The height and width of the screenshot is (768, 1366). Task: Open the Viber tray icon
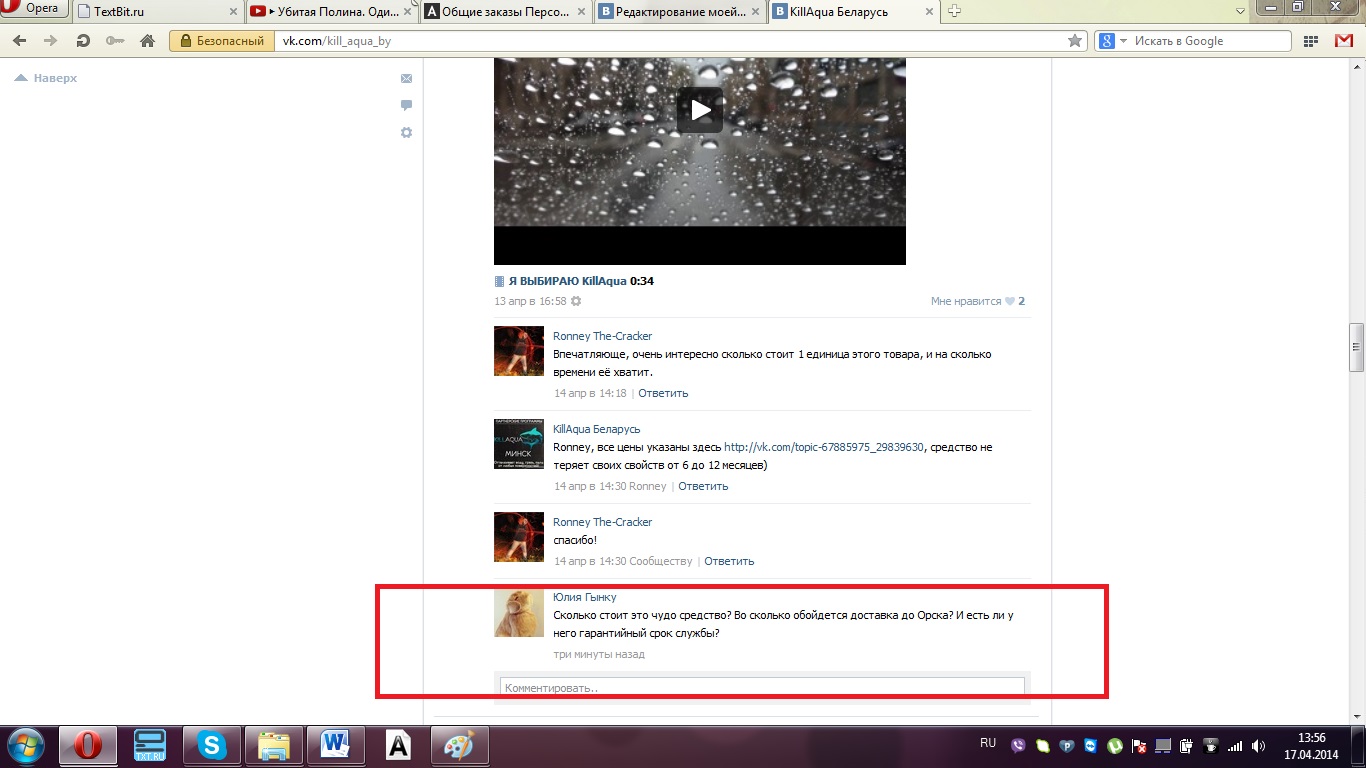(1019, 746)
